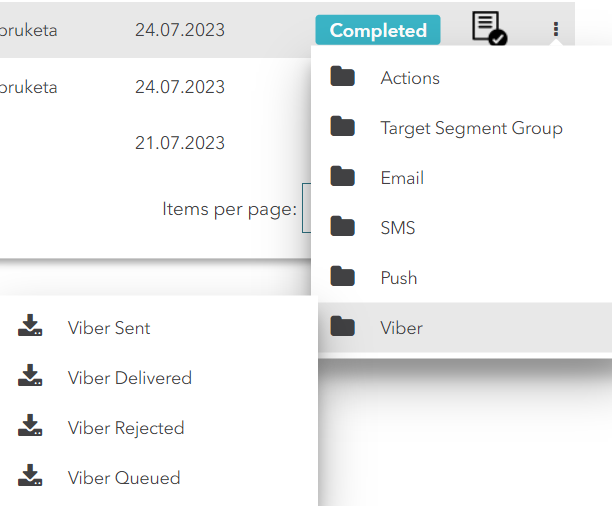Select Viber Delivered report option
Screen dimensions: 612x506
point(129,378)
